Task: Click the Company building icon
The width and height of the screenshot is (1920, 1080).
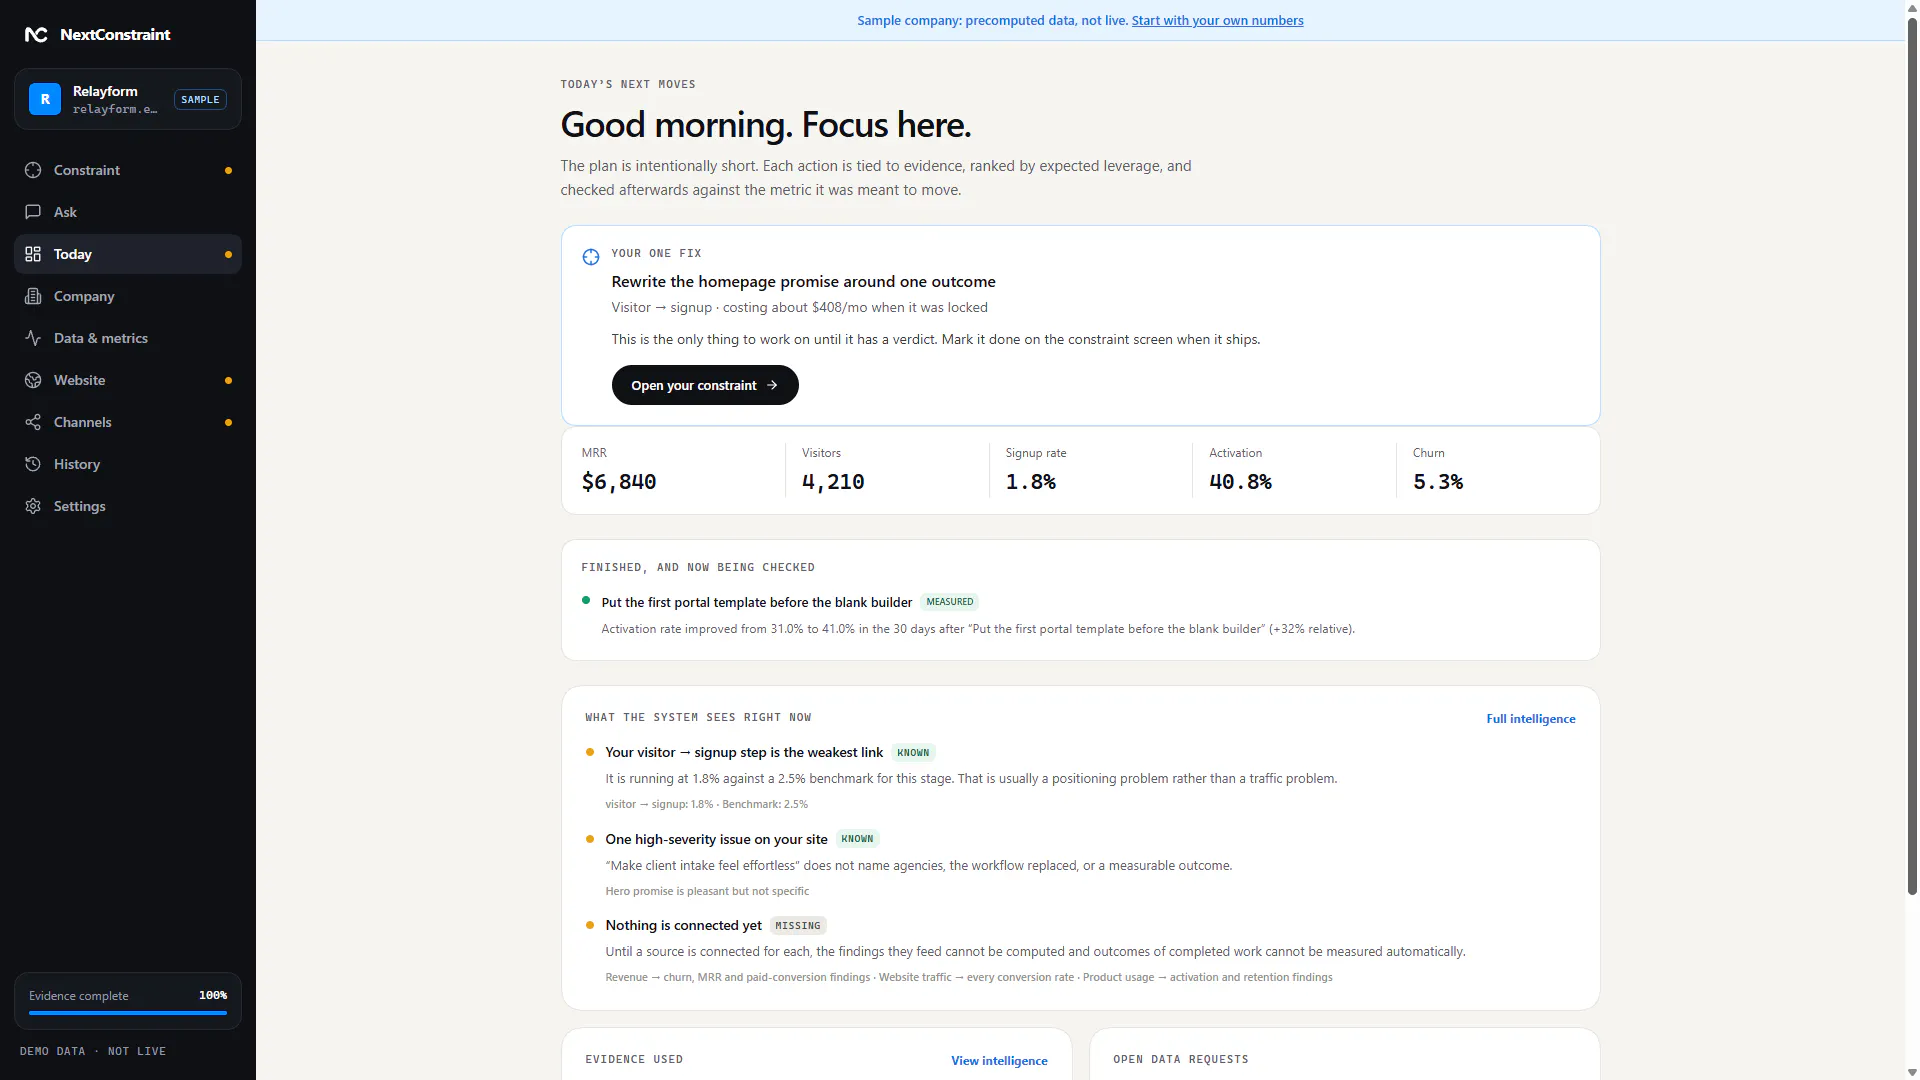Action: point(33,296)
